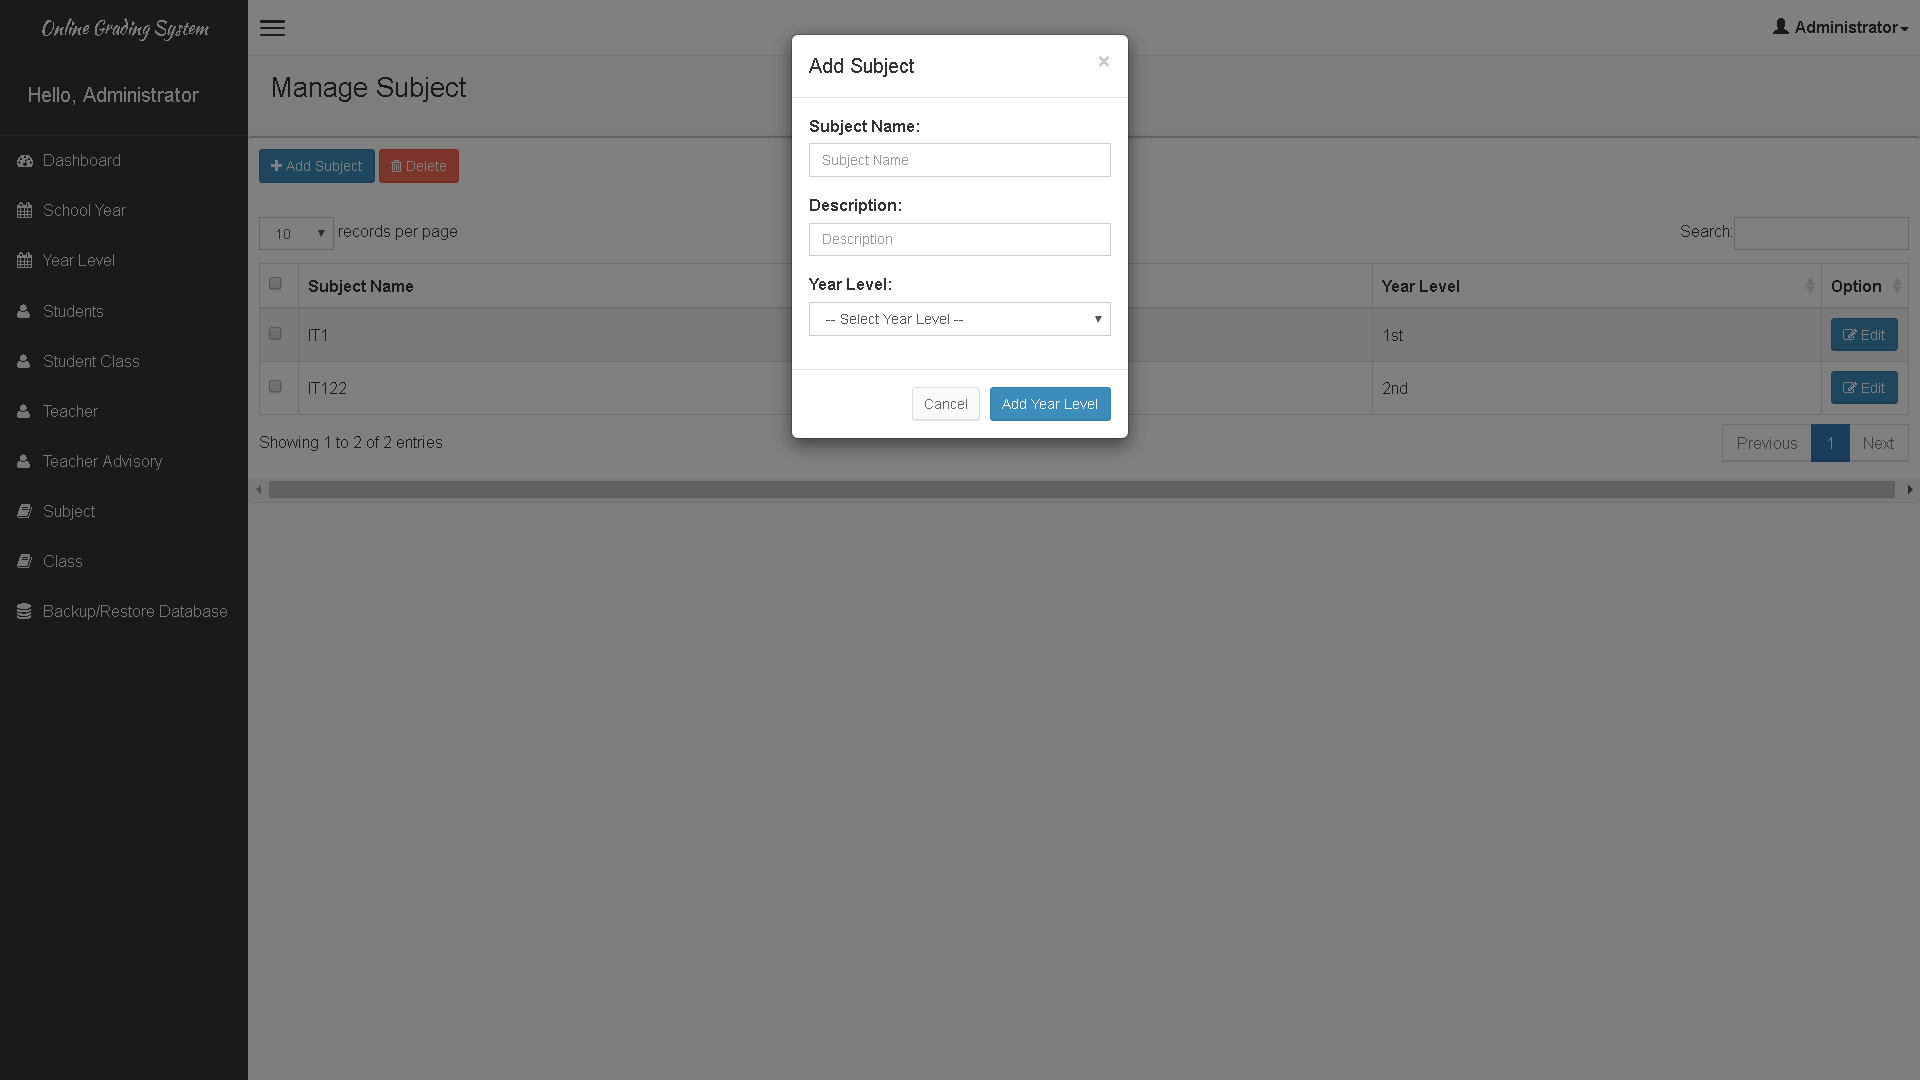Click the Subject Name input field

click(960, 160)
